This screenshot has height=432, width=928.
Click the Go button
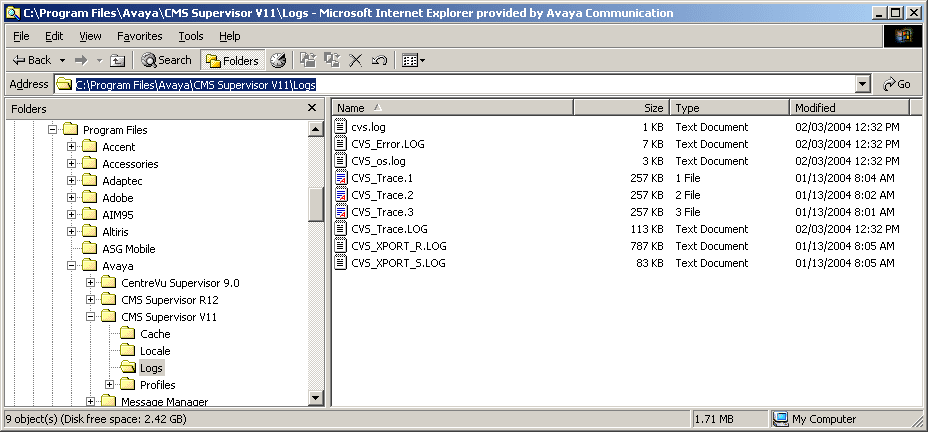click(897, 85)
